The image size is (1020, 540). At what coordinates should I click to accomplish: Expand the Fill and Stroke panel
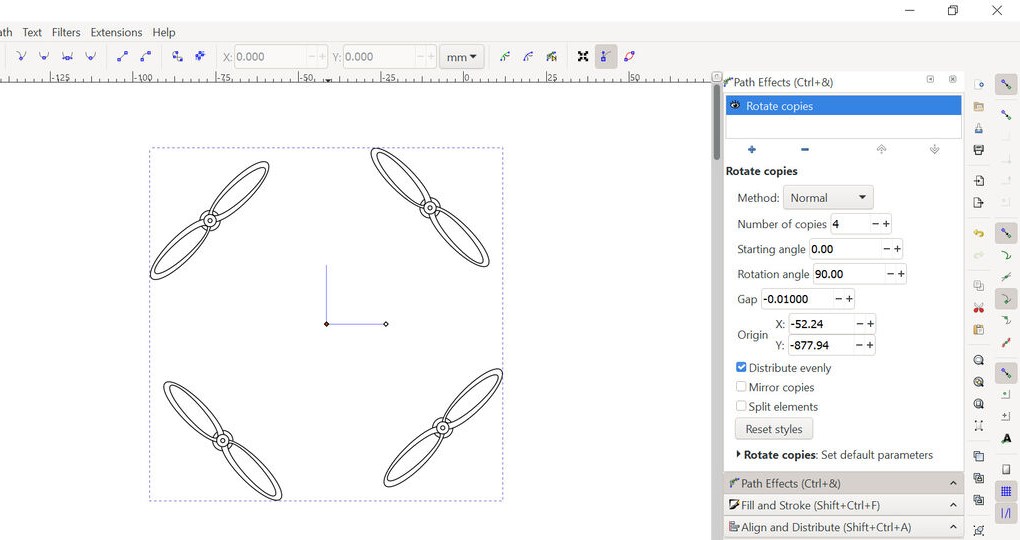(x=953, y=505)
